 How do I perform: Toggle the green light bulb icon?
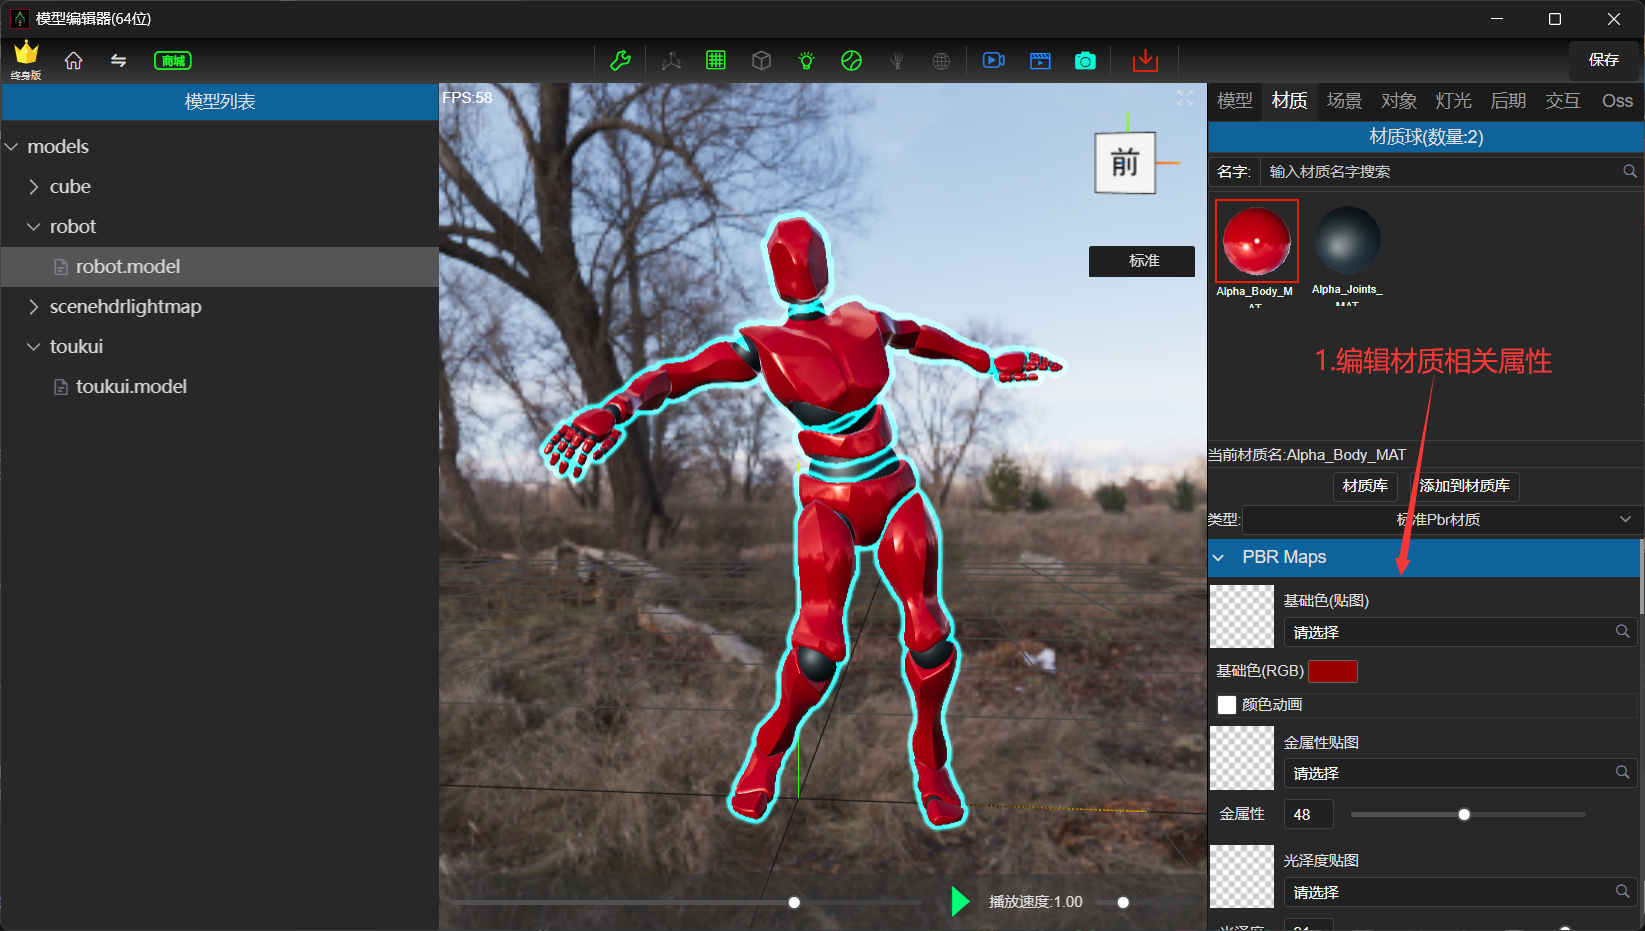click(806, 61)
